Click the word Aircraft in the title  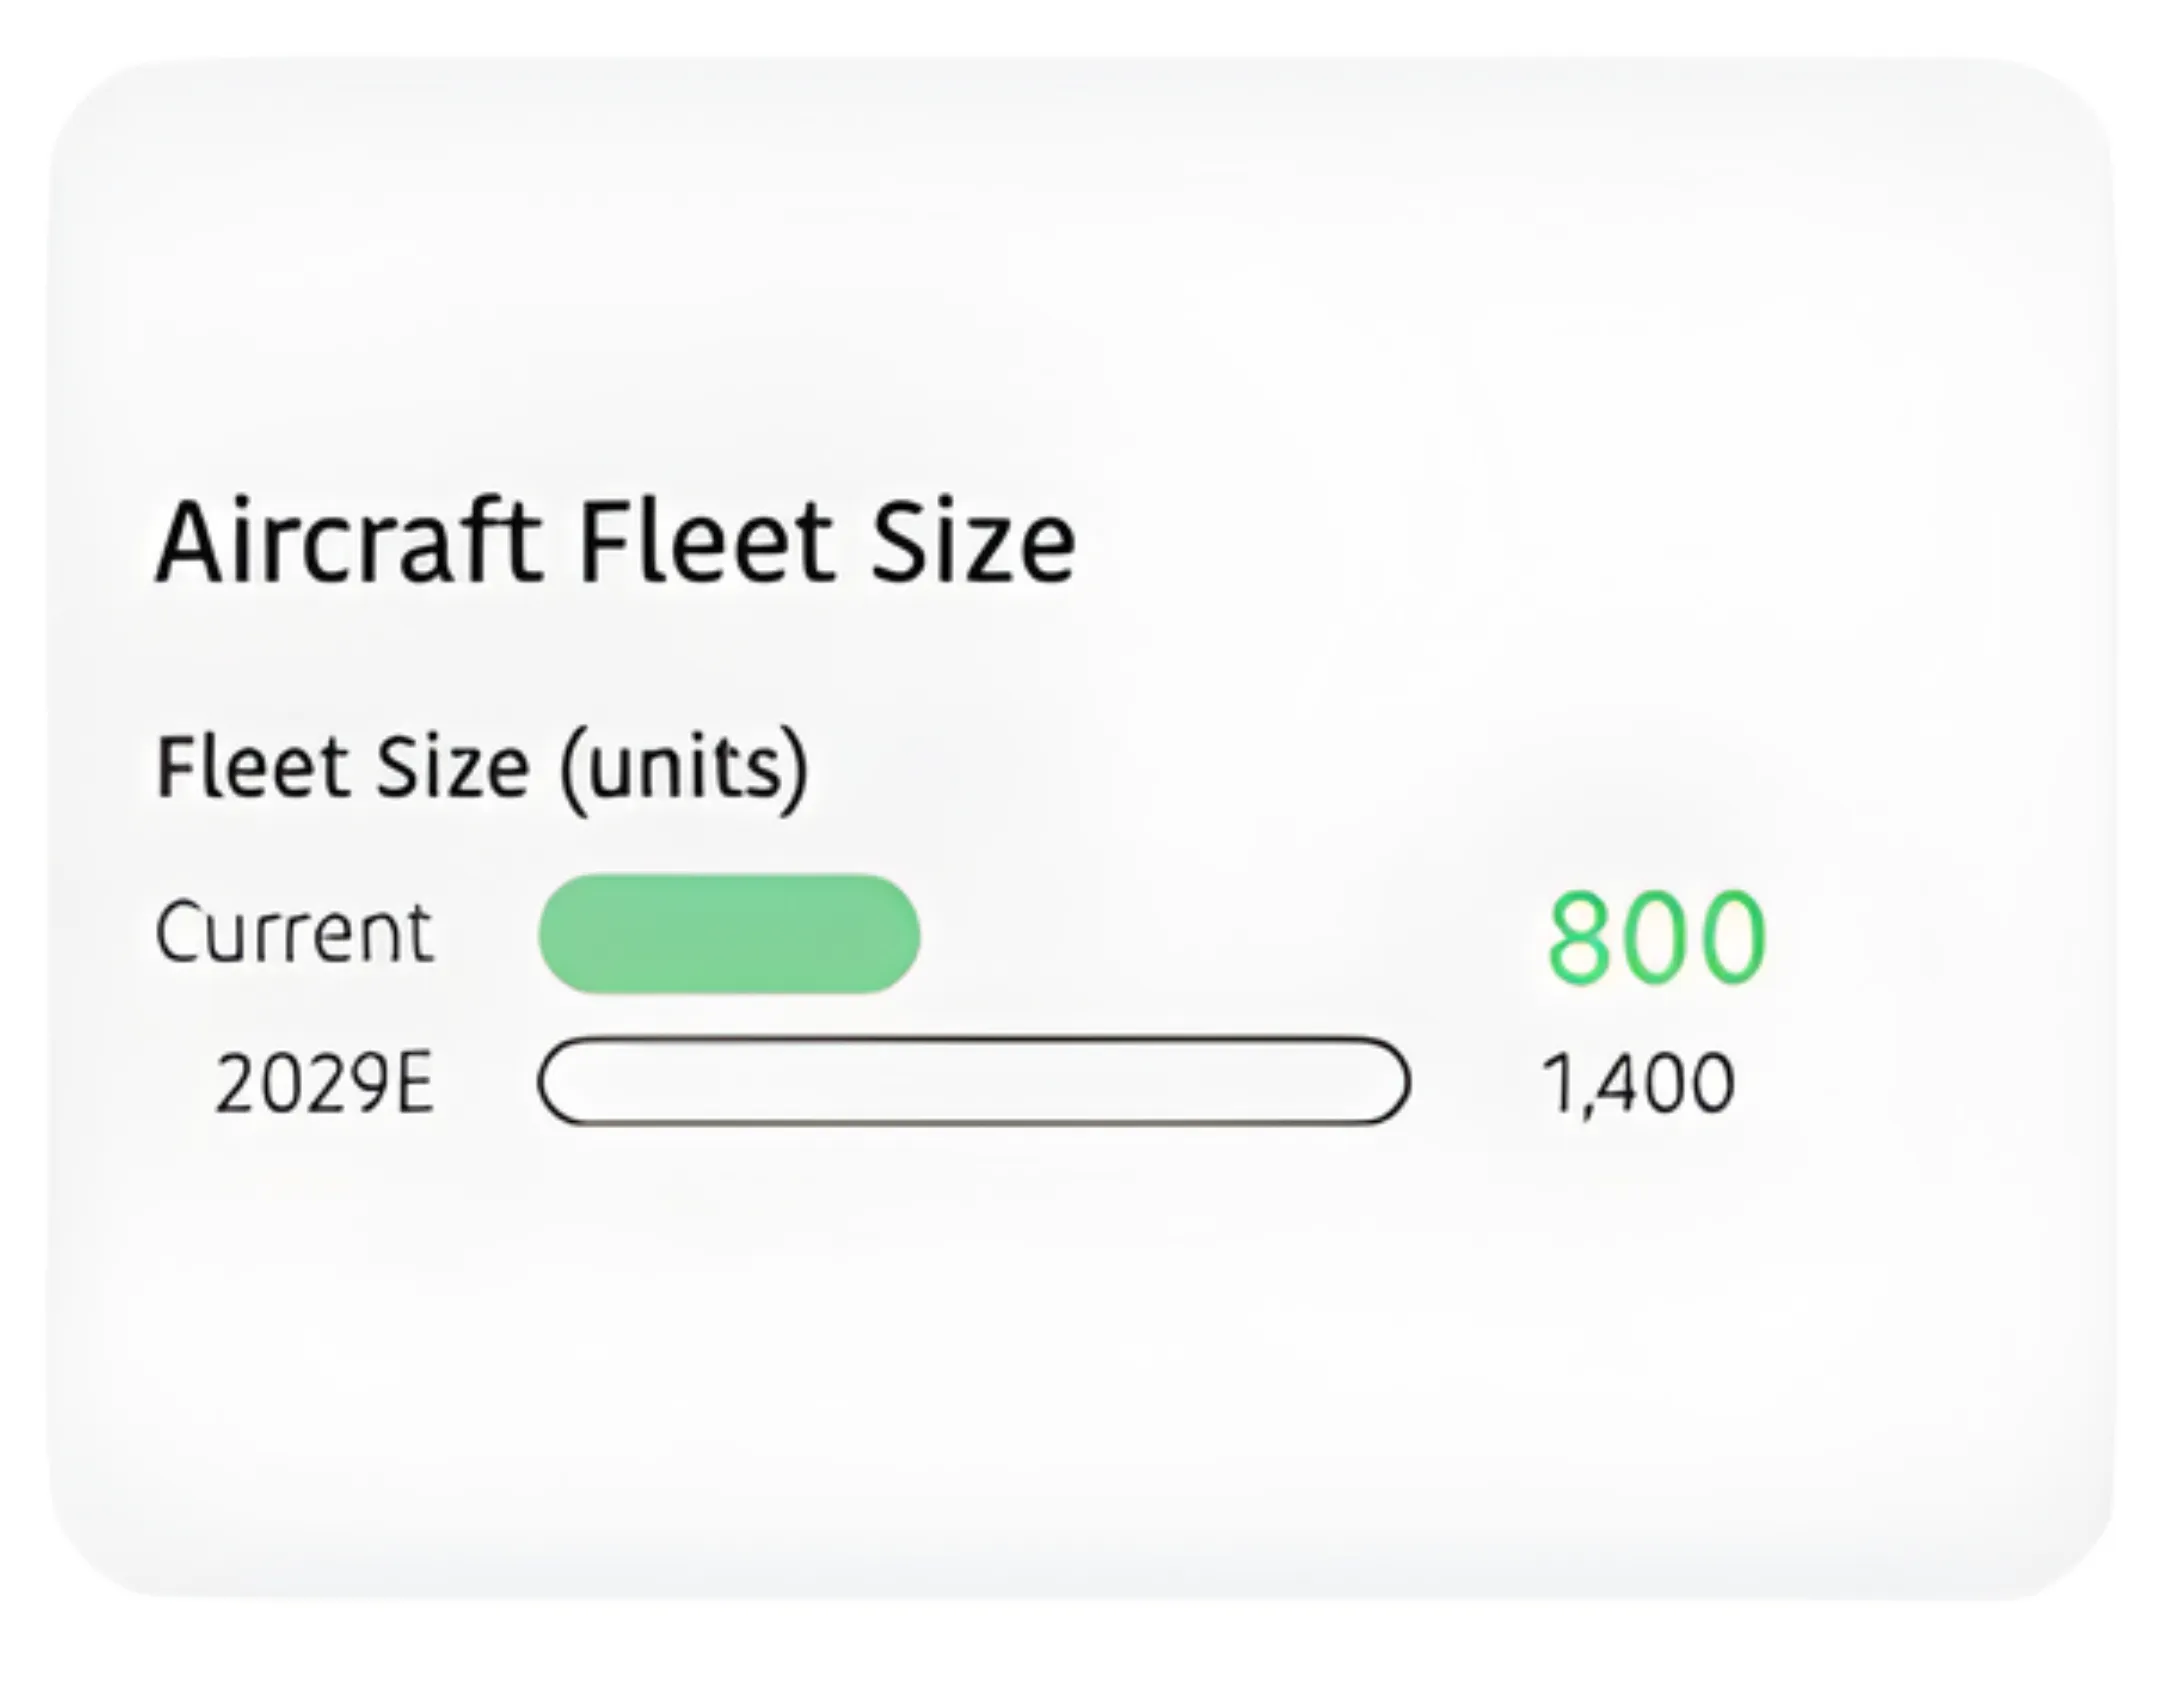click(349, 542)
